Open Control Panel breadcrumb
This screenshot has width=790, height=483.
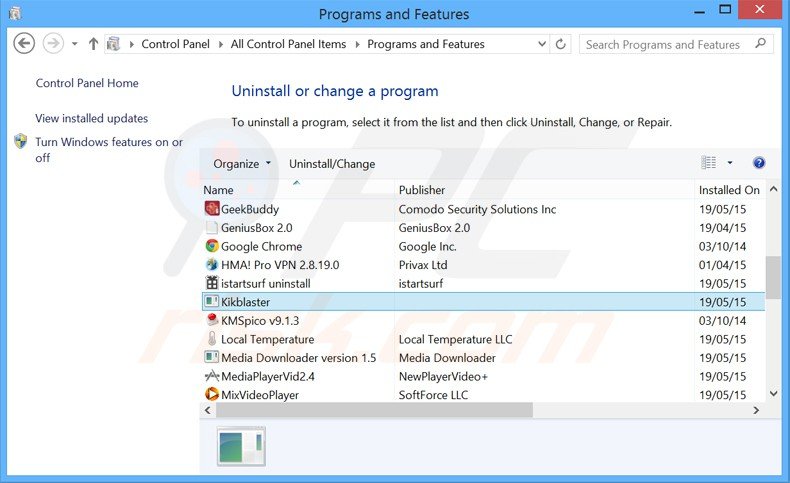(175, 44)
